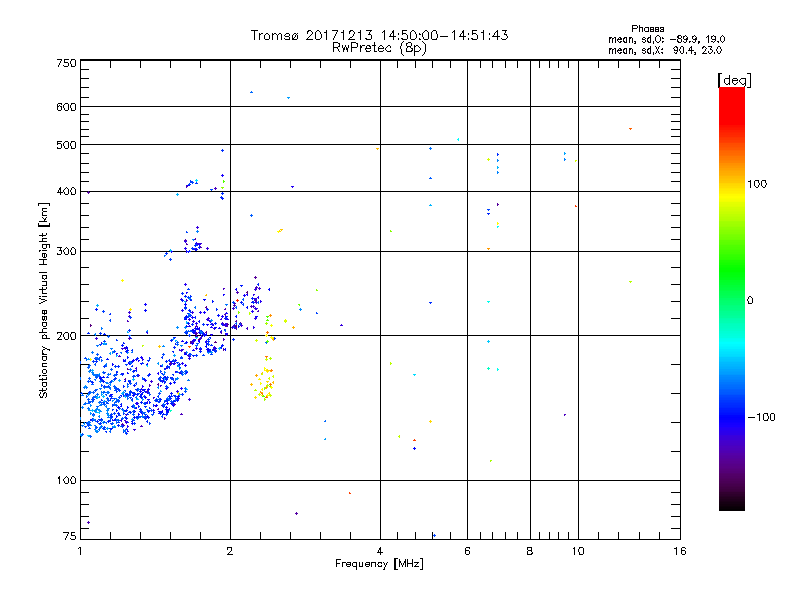The width and height of the screenshot is (800, 600).
Task: Click the plot title 'Tromsø 20171213 14:50:00-14:51:43'
Action: tap(379, 35)
